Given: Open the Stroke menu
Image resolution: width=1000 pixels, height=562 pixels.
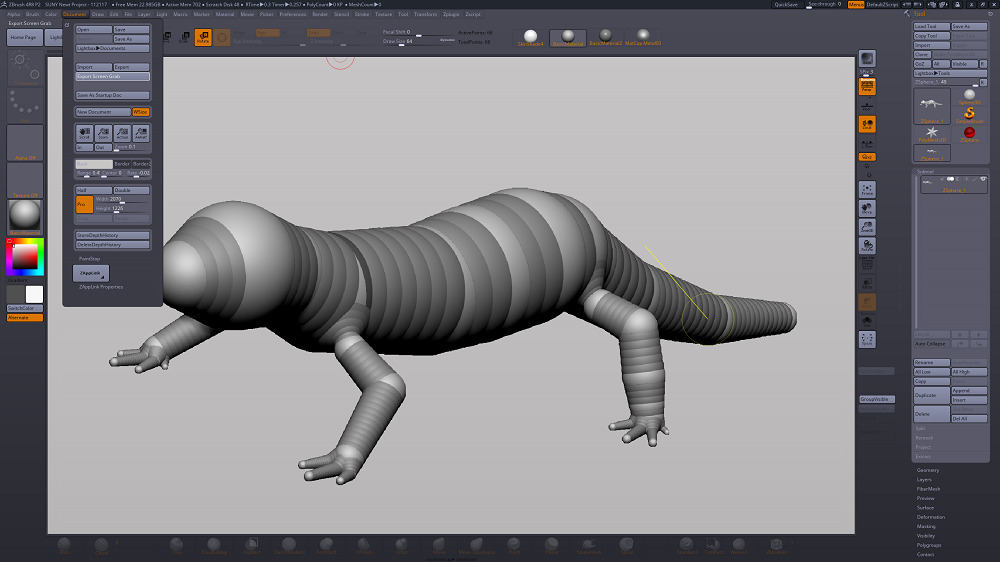Looking at the screenshot, I should click(x=362, y=14).
